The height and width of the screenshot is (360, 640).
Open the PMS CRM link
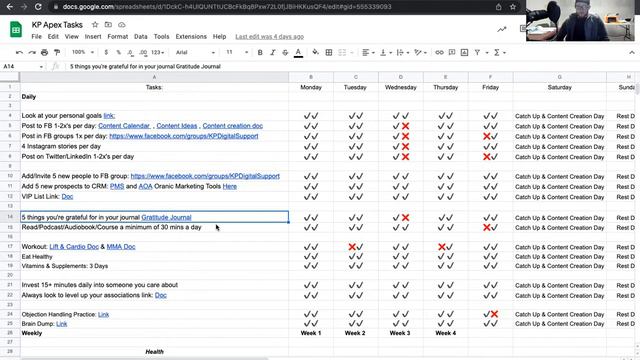pyautogui.click(x=117, y=186)
